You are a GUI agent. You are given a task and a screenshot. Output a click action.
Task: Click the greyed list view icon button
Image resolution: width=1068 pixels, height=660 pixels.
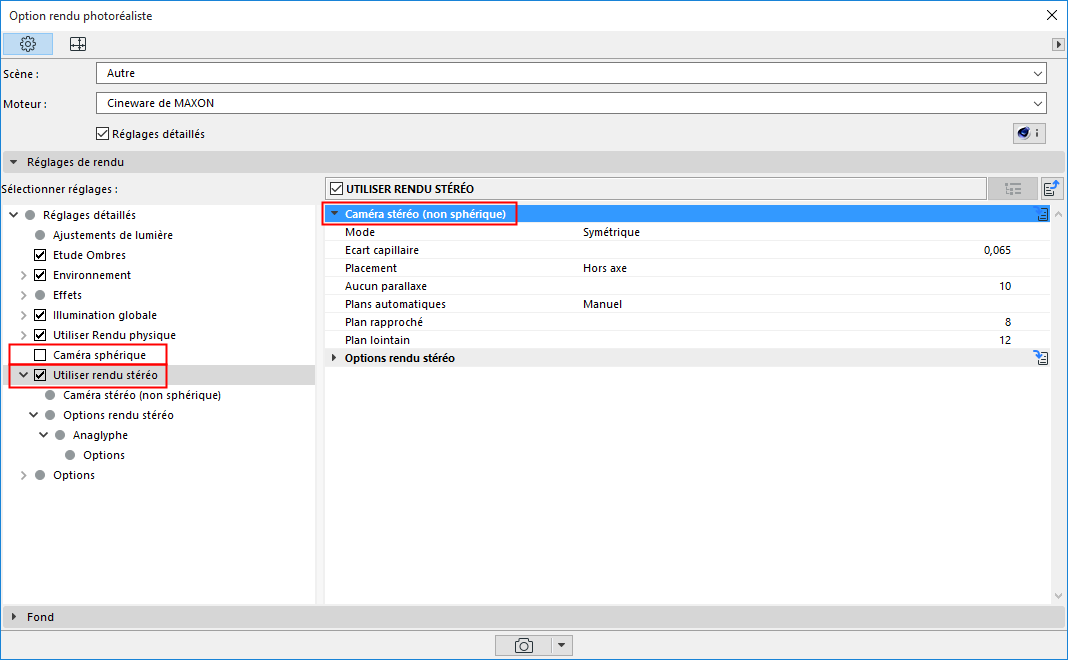click(x=1013, y=189)
